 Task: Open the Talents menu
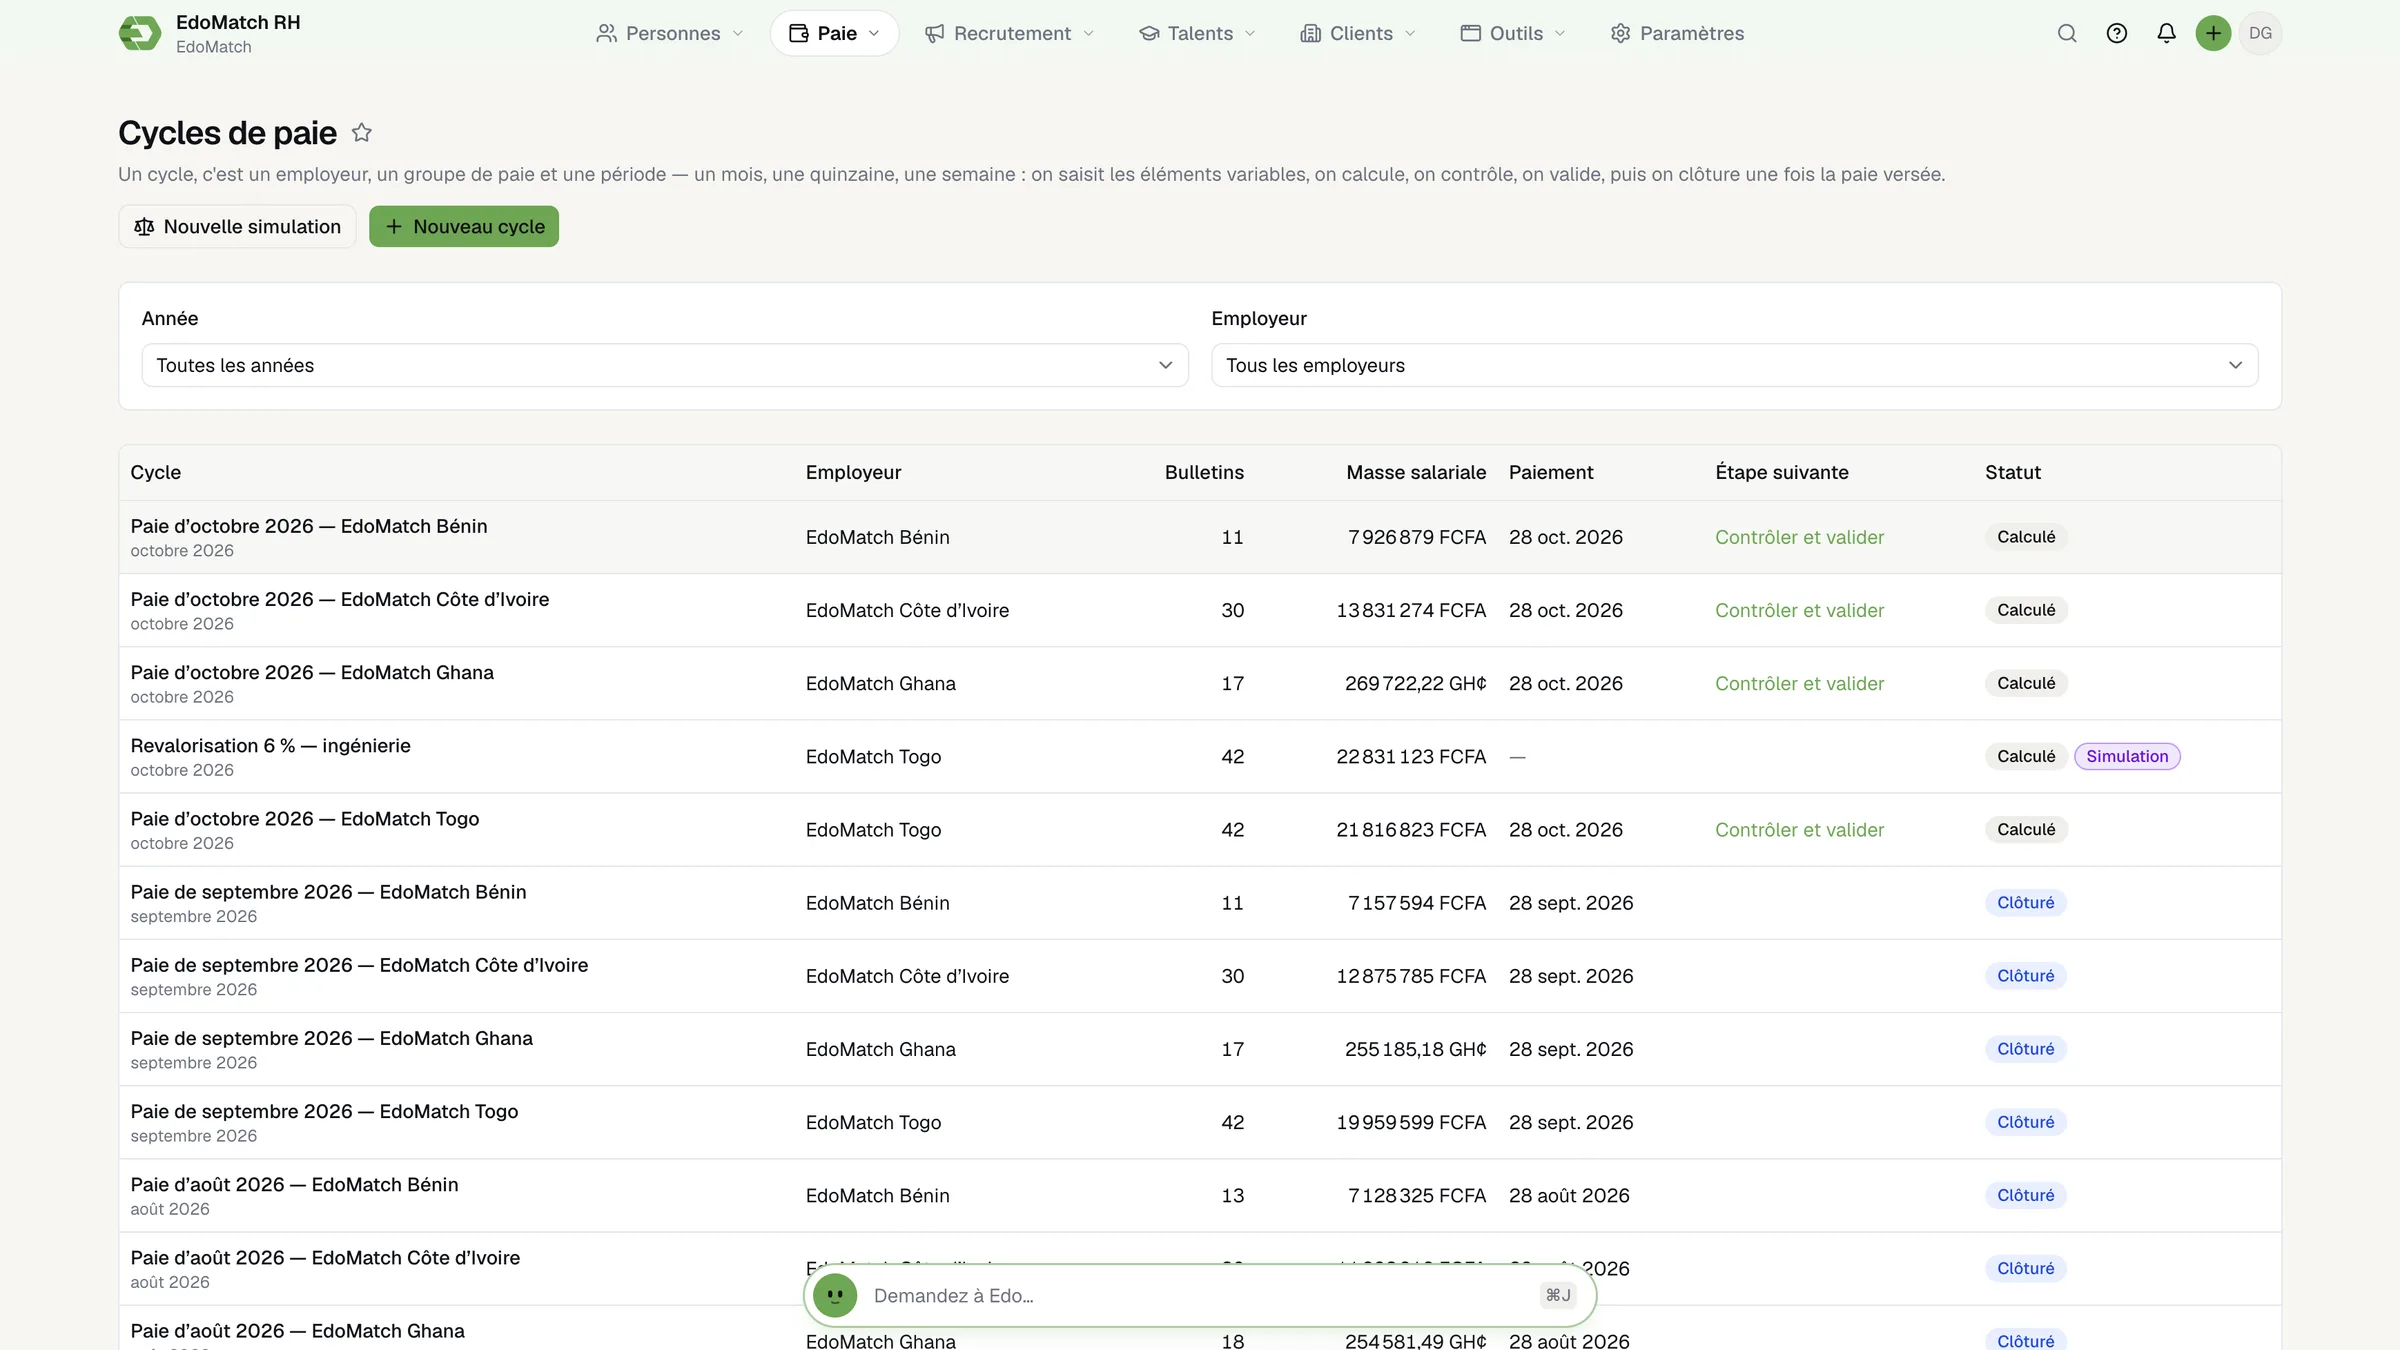coord(1198,33)
